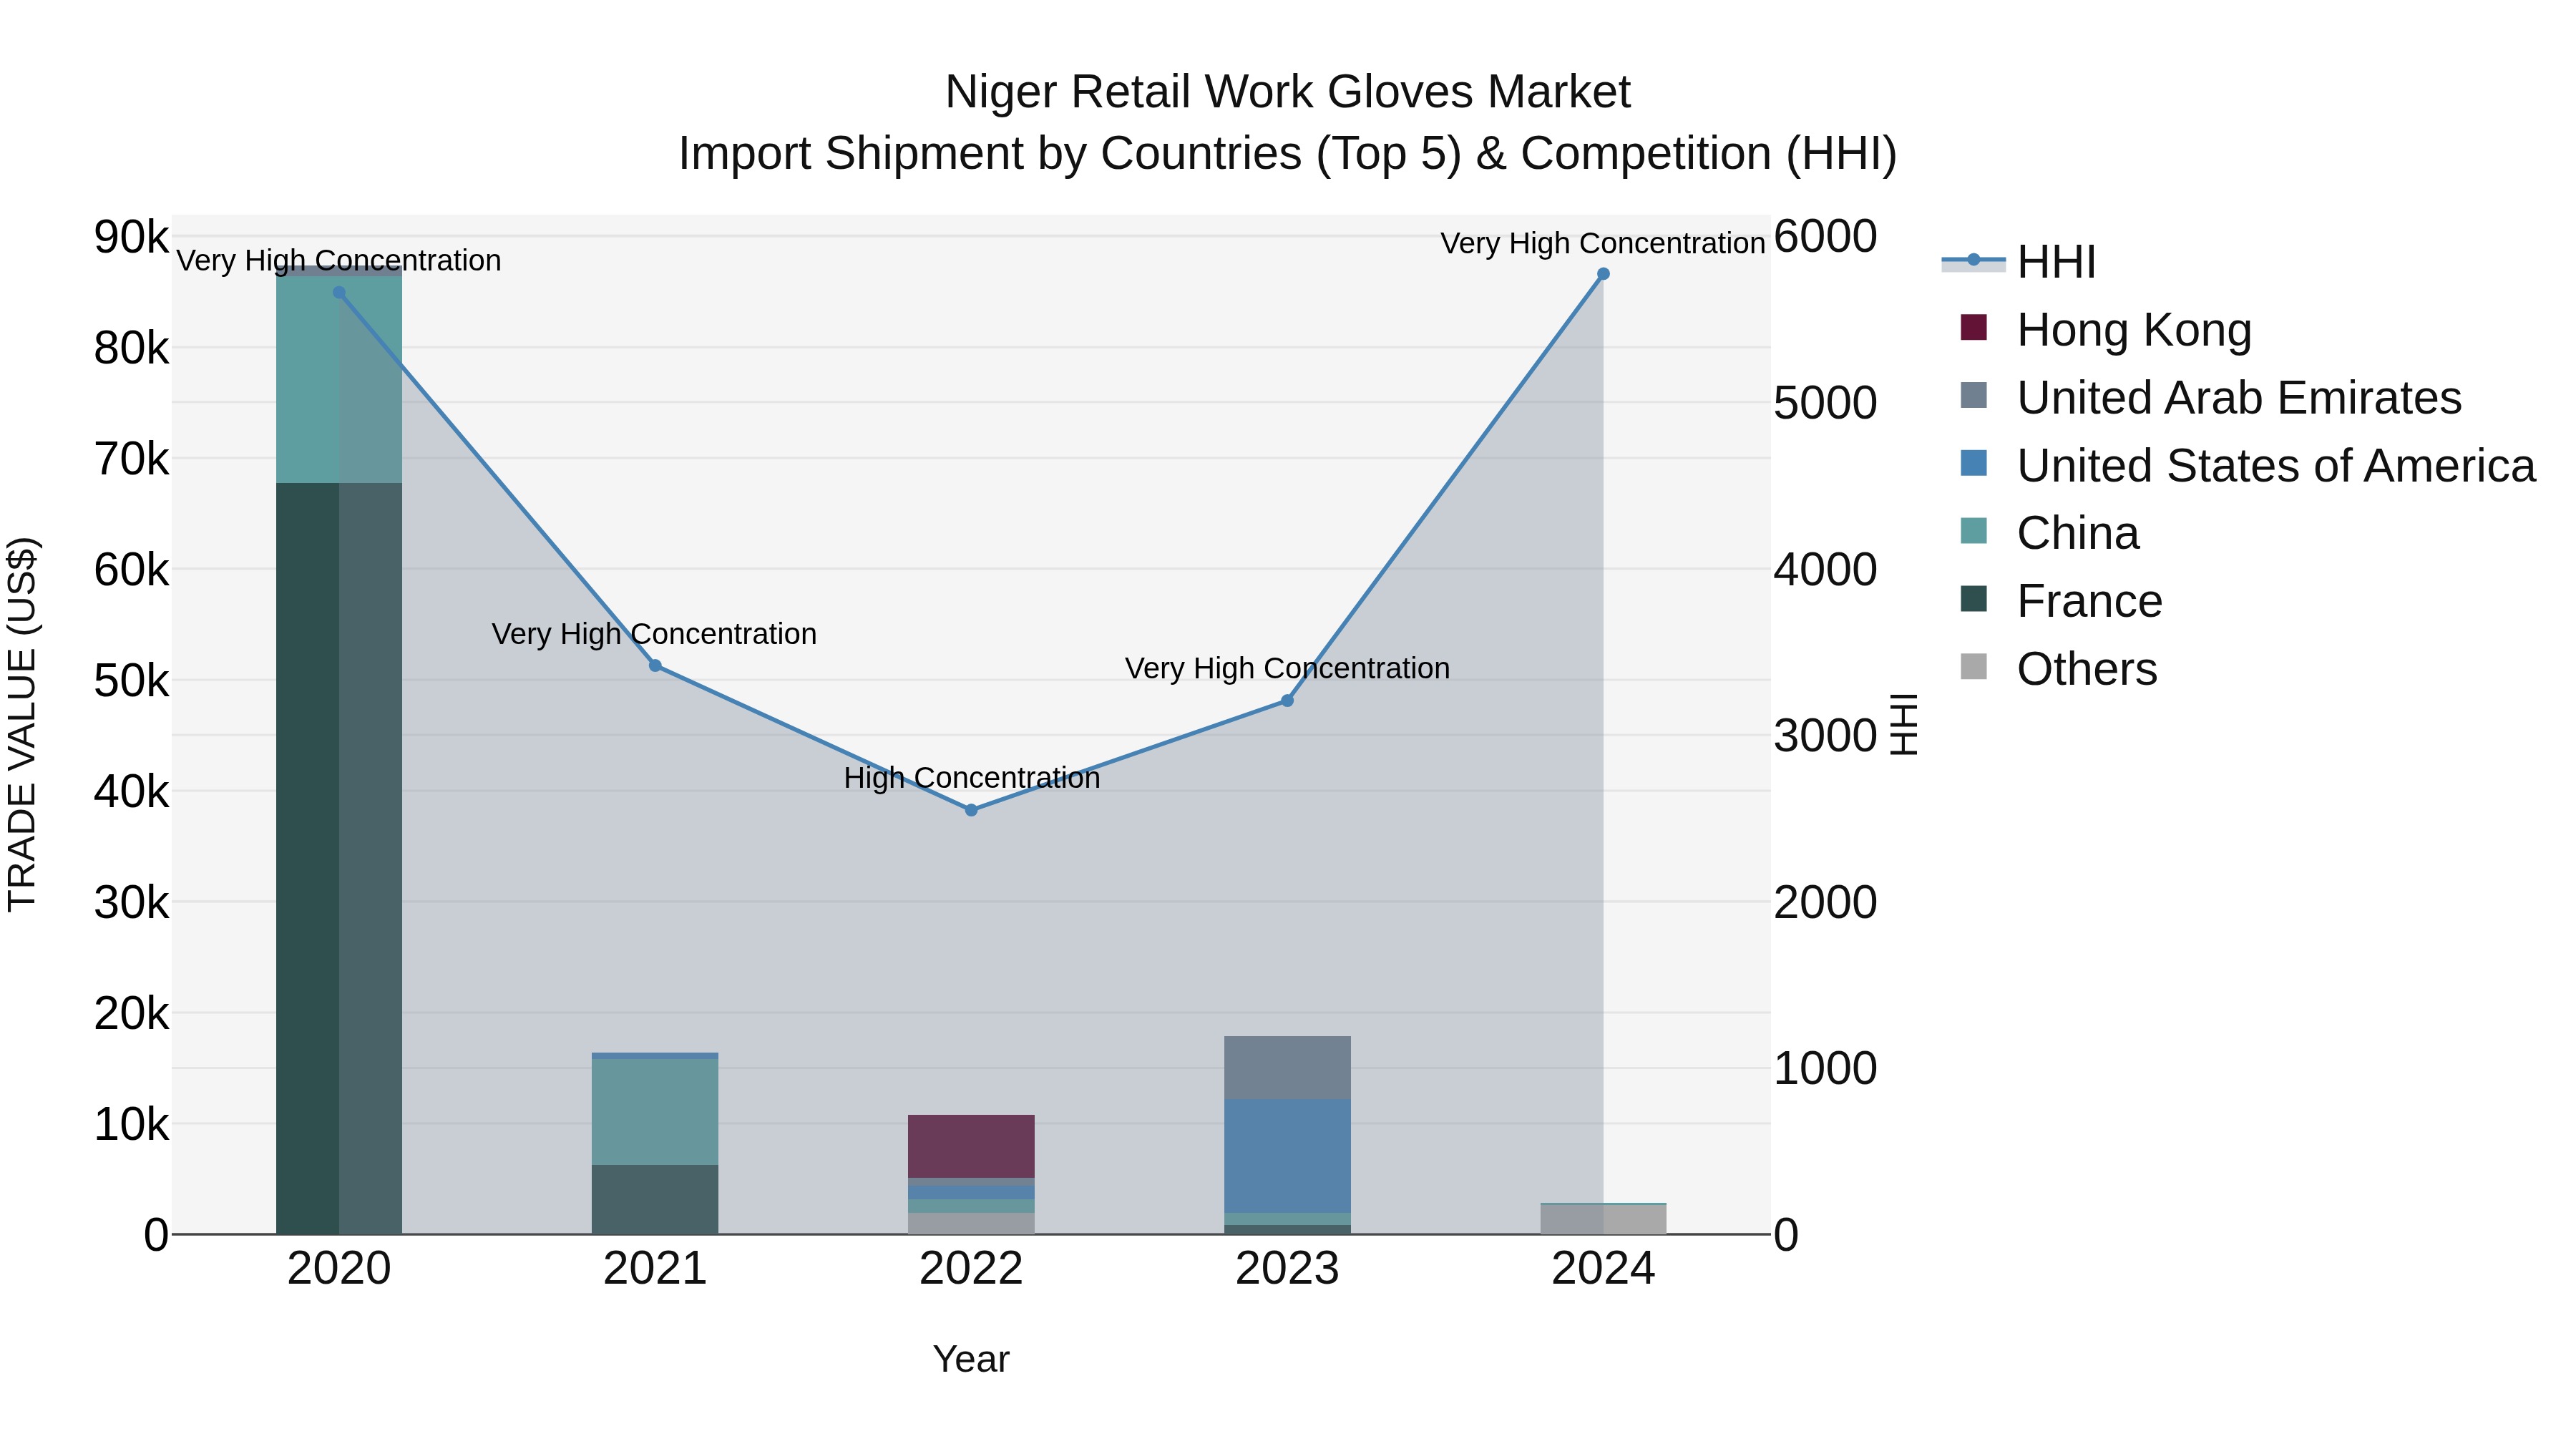Click the 2024 HHI data point
The height and width of the screenshot is (1449, 2576).
point(1603,274)
